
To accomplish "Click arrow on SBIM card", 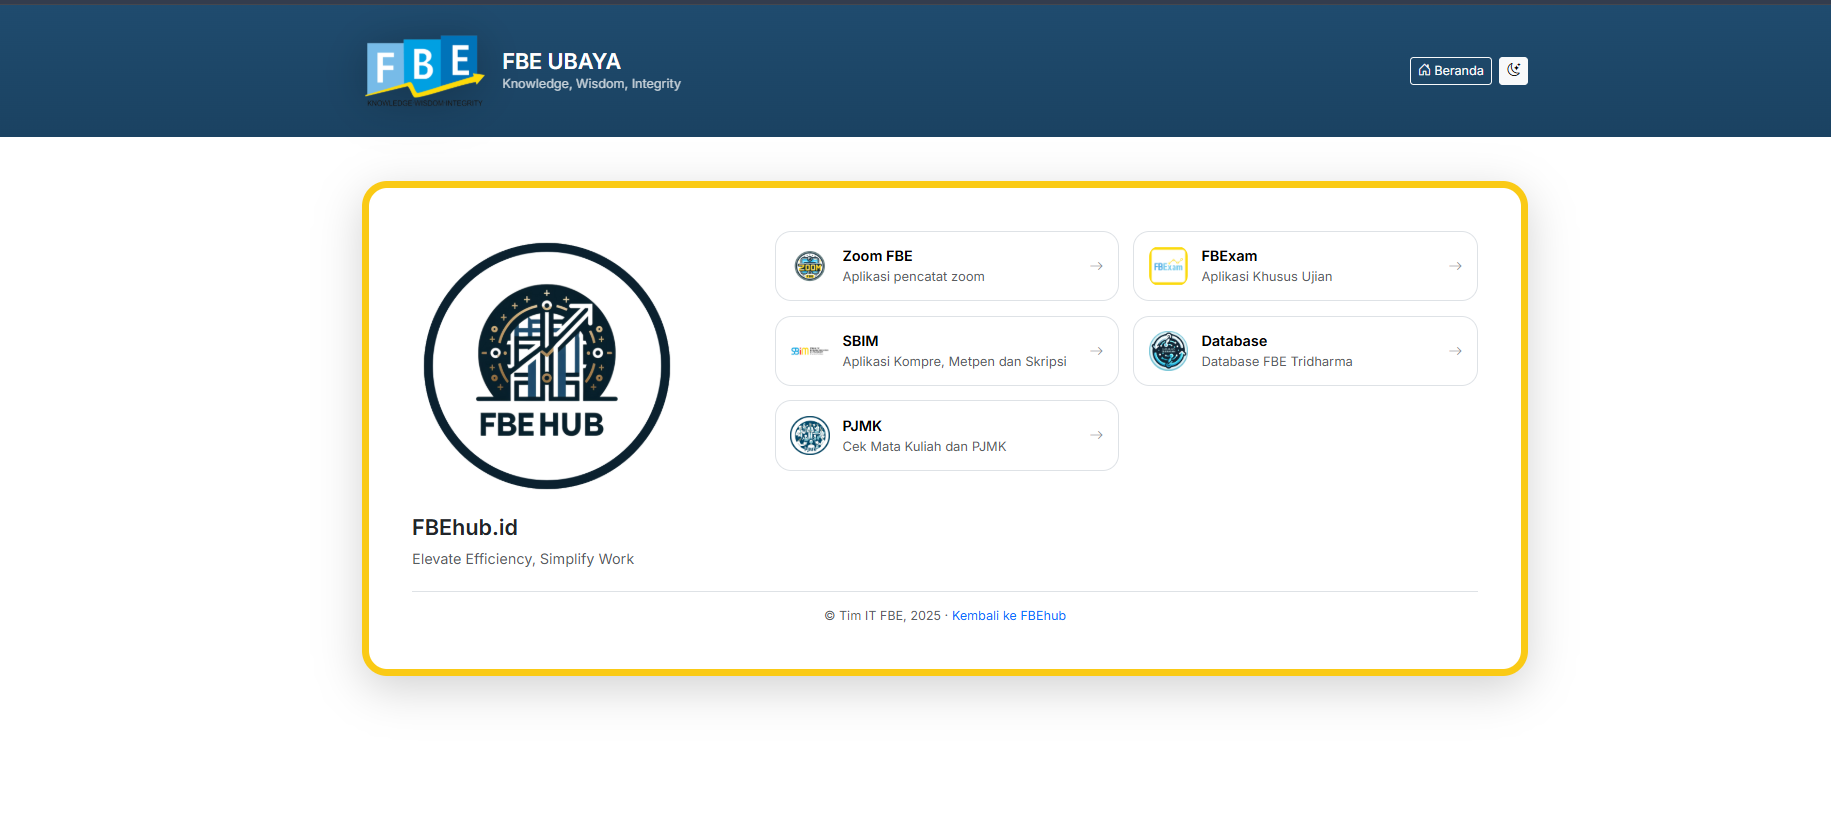I will click(1096, 351).
